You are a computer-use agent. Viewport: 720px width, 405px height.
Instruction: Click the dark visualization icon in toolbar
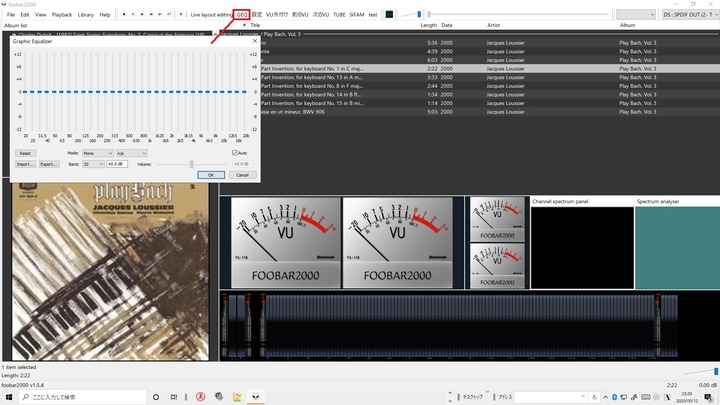pyautogui.click(x=389, y=15)
